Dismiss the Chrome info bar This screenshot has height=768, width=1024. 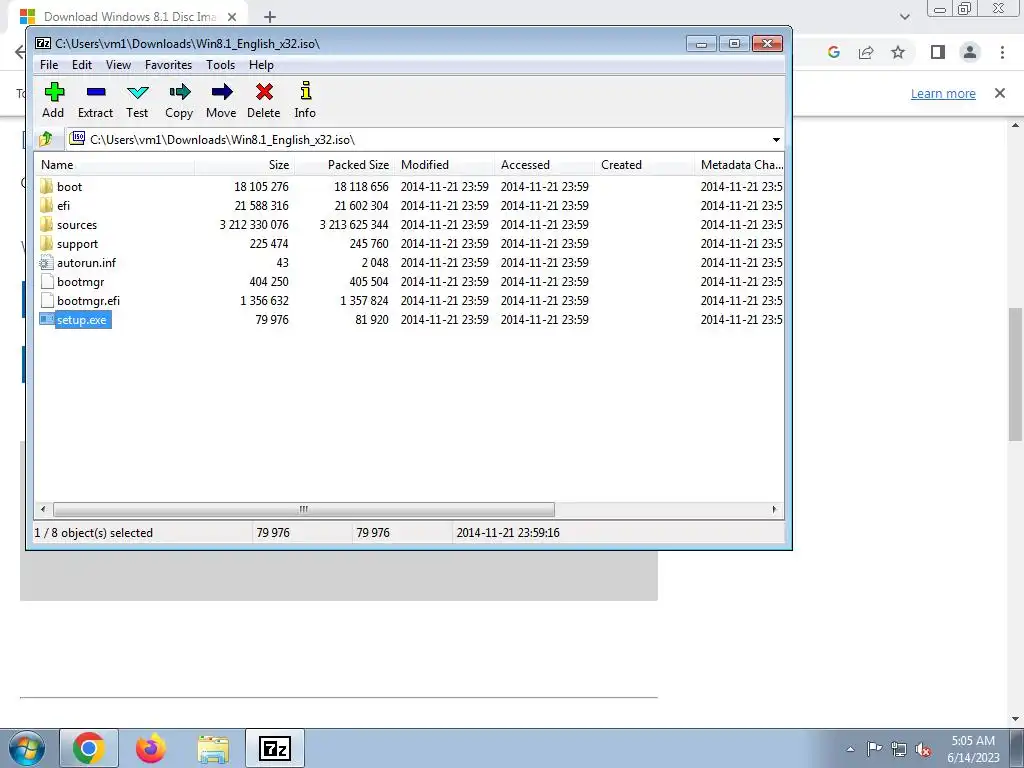(1000, 93)
